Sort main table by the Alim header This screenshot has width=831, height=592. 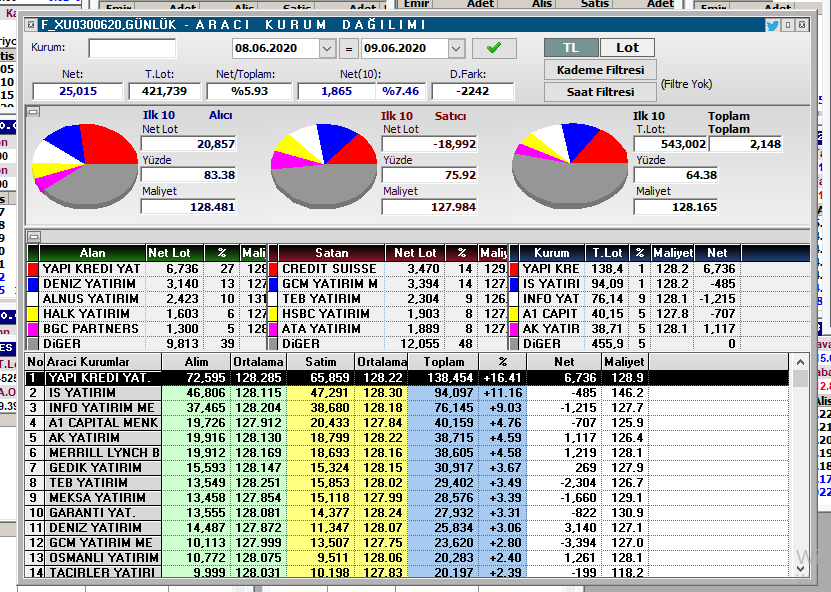[196, 362]
